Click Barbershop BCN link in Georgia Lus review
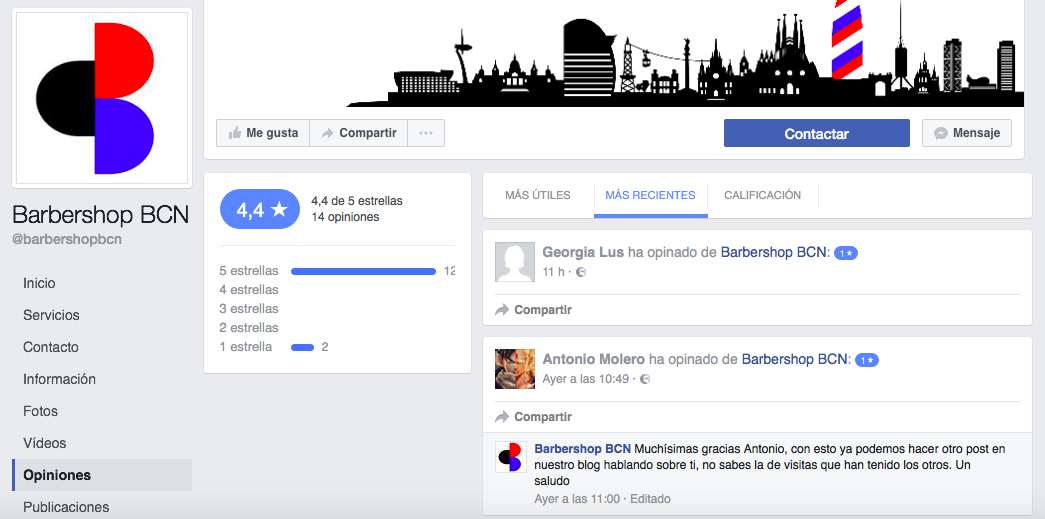This screenshot has width=1045, height=519. (773, 253)
